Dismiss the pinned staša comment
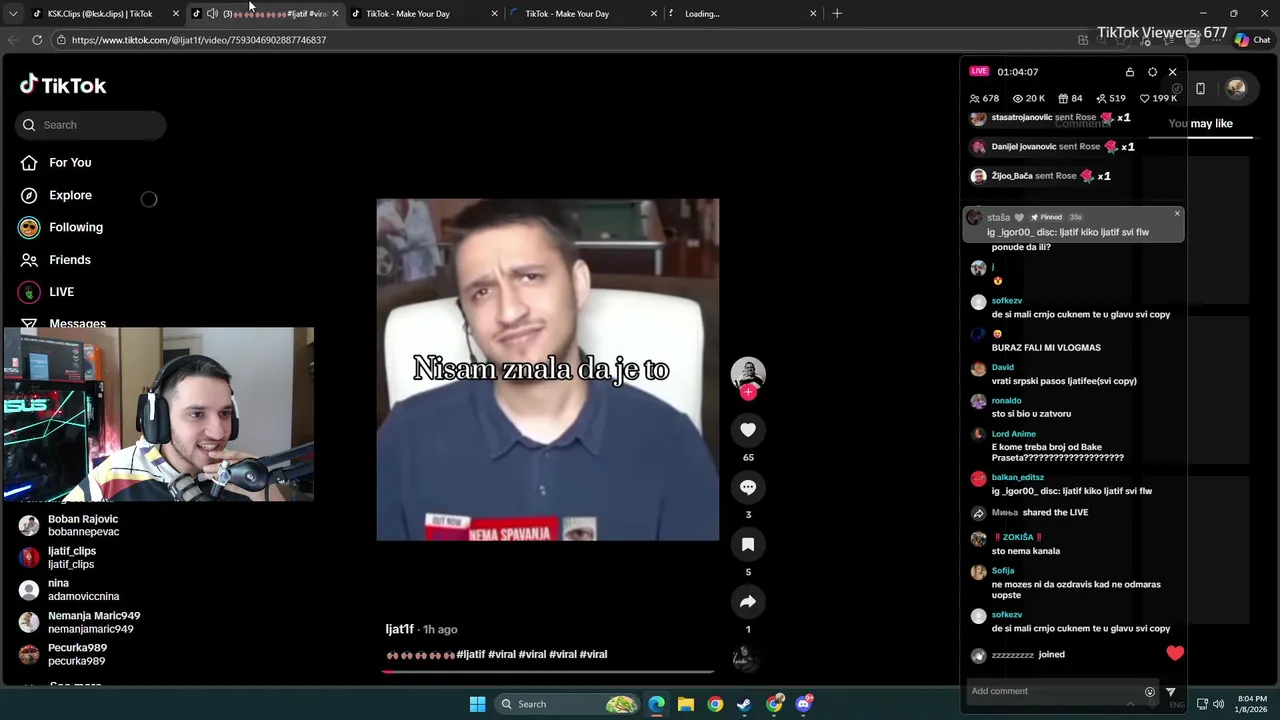 [x=1177, y=213]
